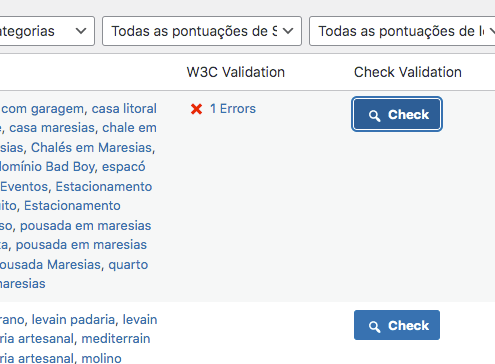The image size is (495, 364).
Task: Click the first row Check button
Action: click(x=397, y=114)
